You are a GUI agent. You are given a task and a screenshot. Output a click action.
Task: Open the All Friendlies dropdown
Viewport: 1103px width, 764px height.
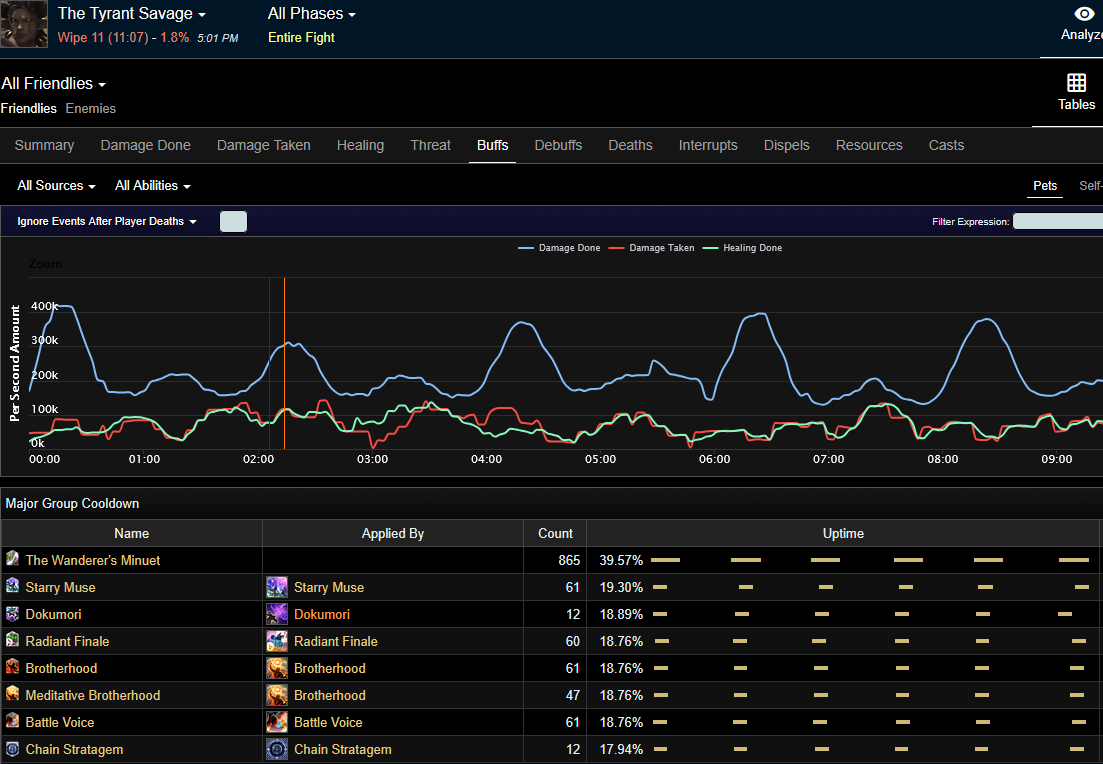(x=53, y=84)
